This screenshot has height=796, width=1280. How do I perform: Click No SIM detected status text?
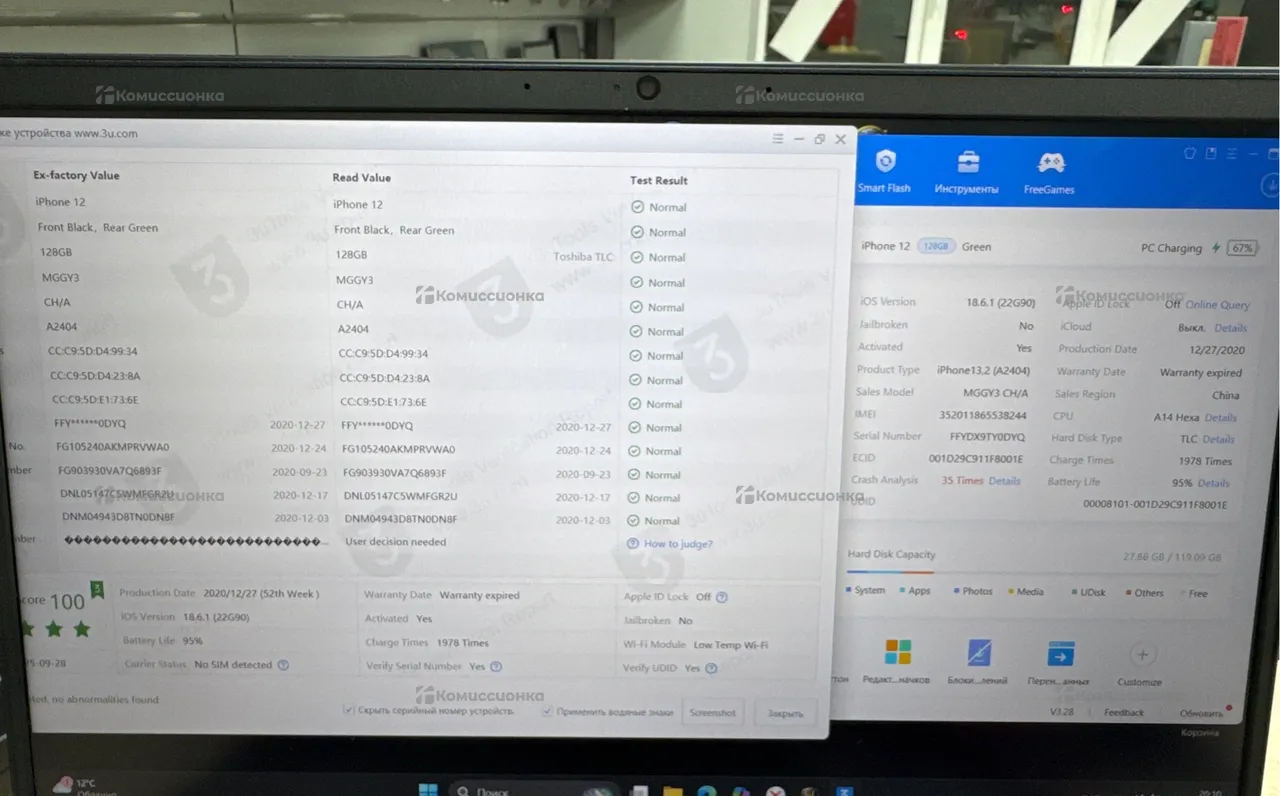[x=234, y=665]
